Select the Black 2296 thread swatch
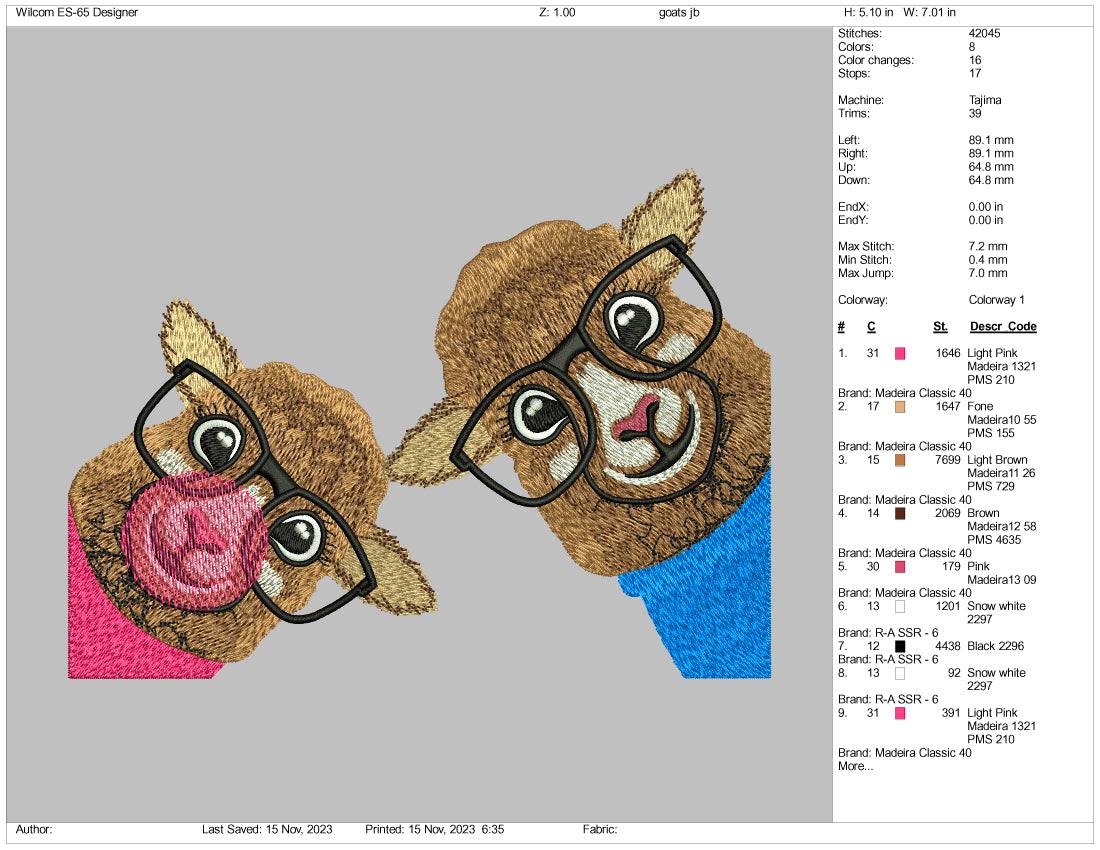Image resolution: width=1100 pixels, height=850 pixels. pyautogui.click(x=900, y=646)
